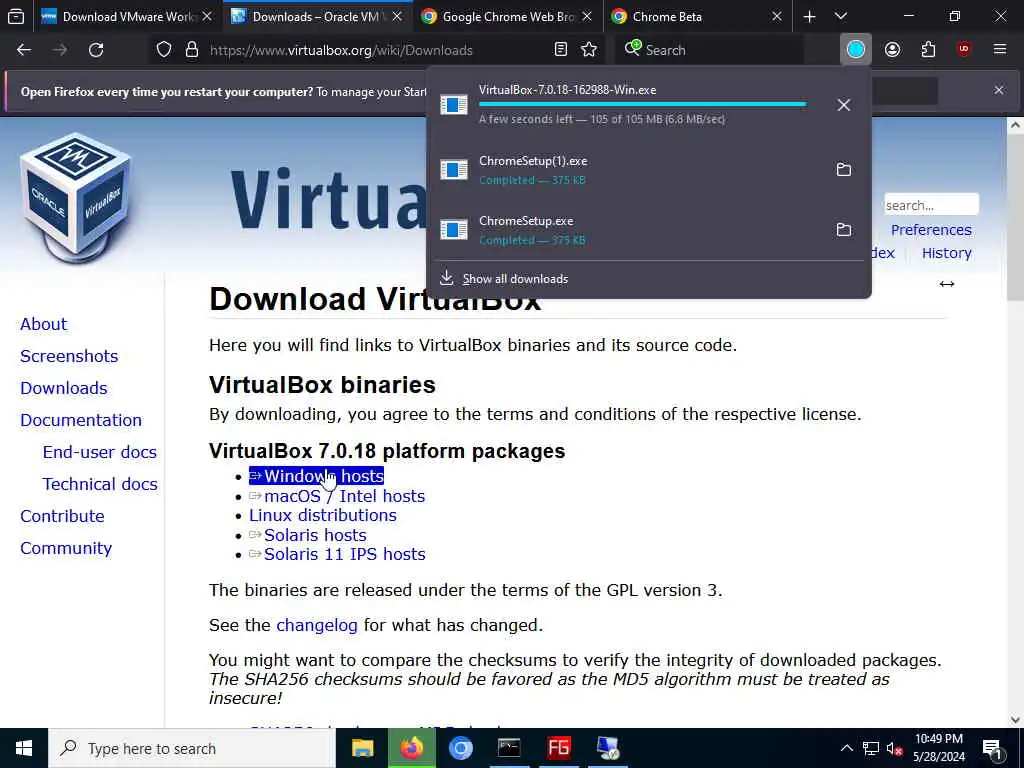Viewport: 1024px width, 768px height.
Task: Open Screenshots in the sidebar
Action: pyautogui.click(x=69, y=356)
